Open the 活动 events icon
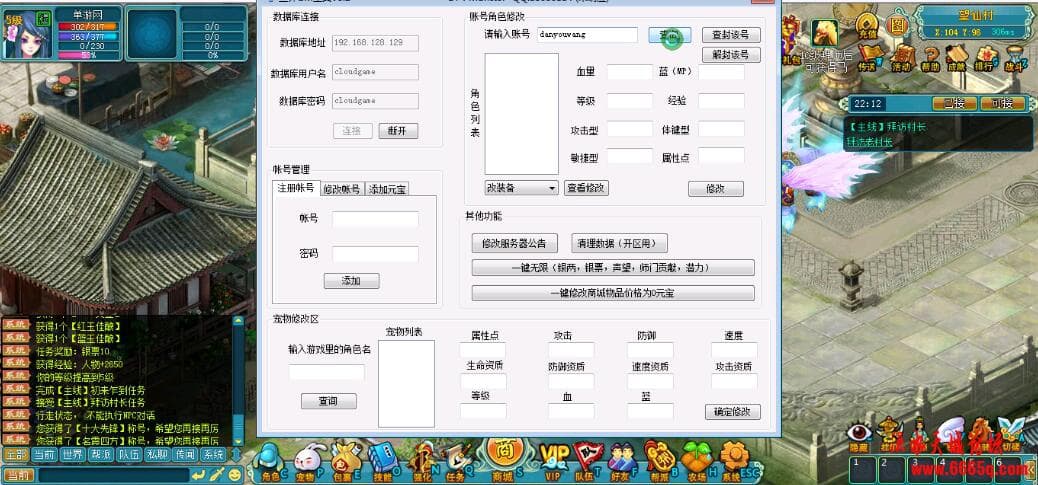The height and width of the screenshot is (485, 1038). coord(900,58)
